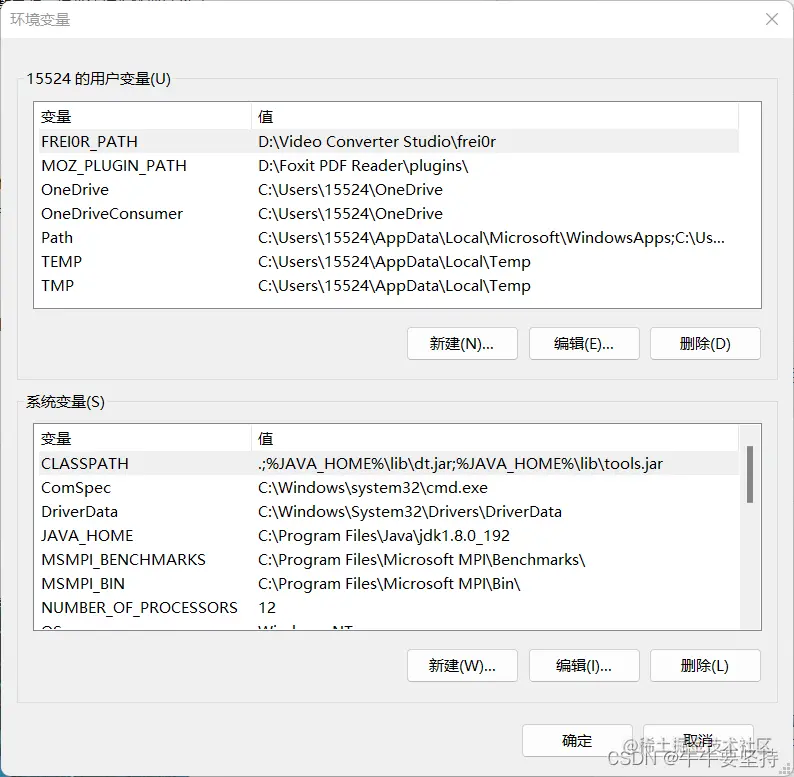794x777 pixels.
Task: Click the TMP row's AppData\Local\Temp value
Action: tap(394, 286)
